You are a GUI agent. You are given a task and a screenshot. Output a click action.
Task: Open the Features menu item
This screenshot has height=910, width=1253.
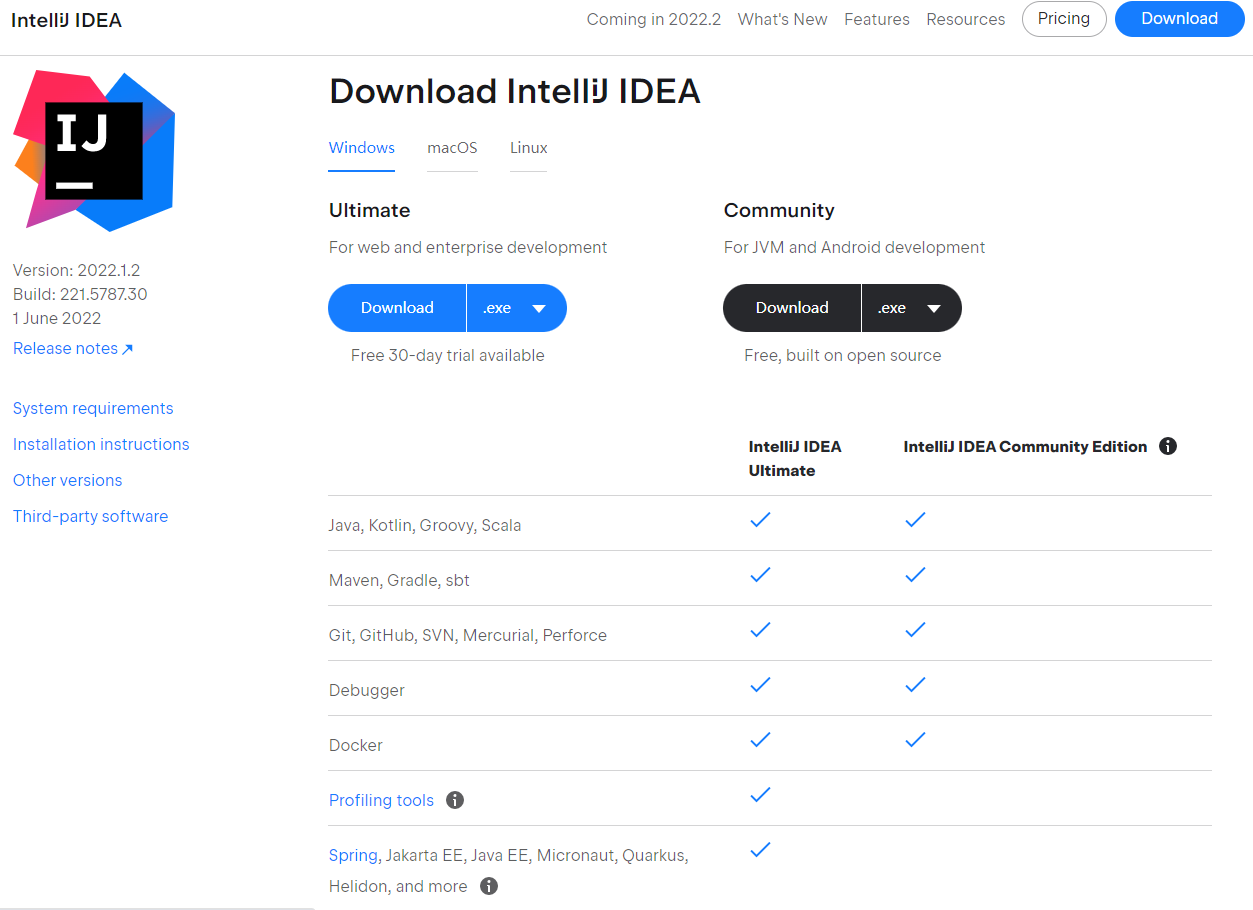877,19
